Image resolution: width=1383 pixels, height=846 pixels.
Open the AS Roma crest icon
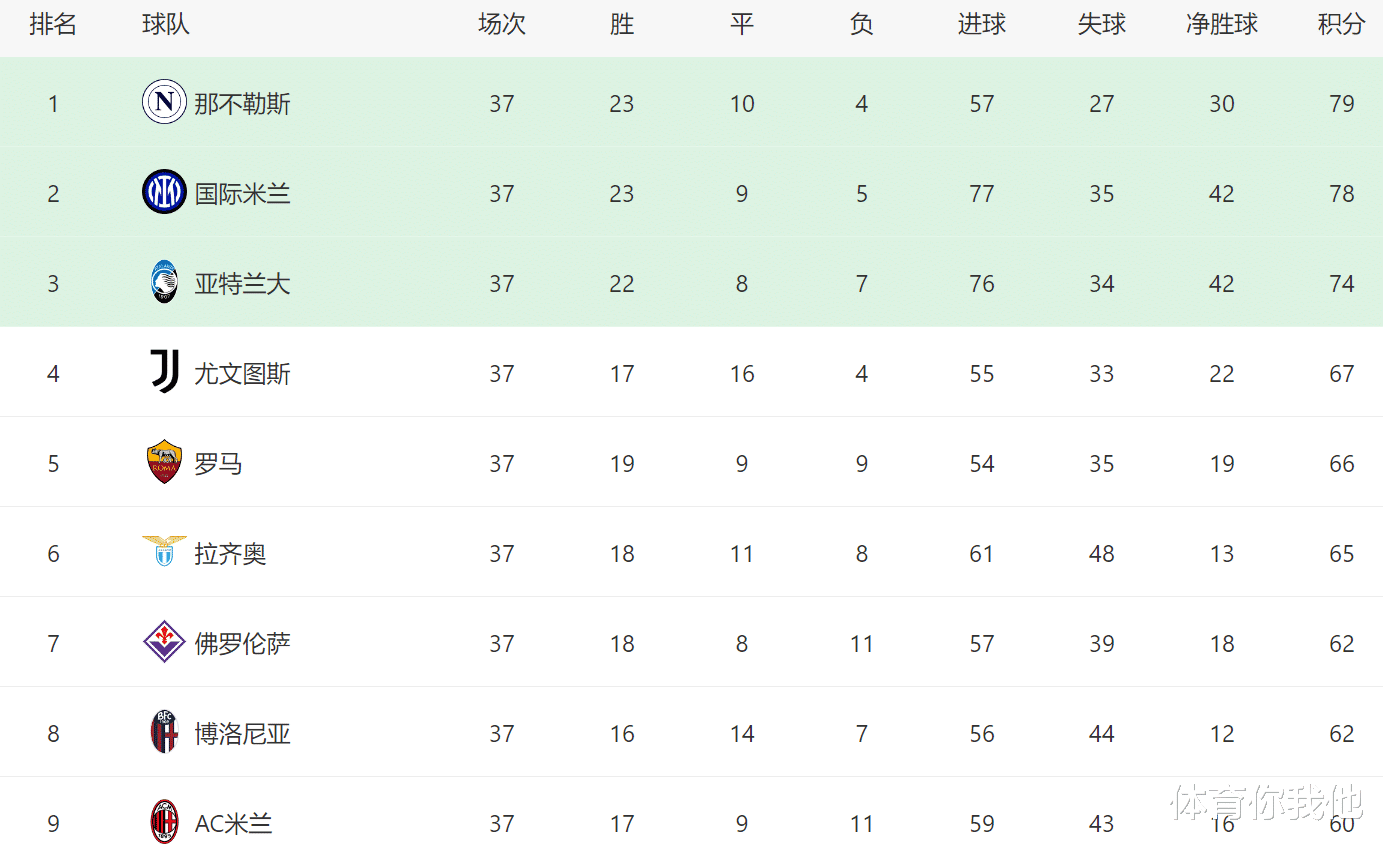(x=164, y=462)
